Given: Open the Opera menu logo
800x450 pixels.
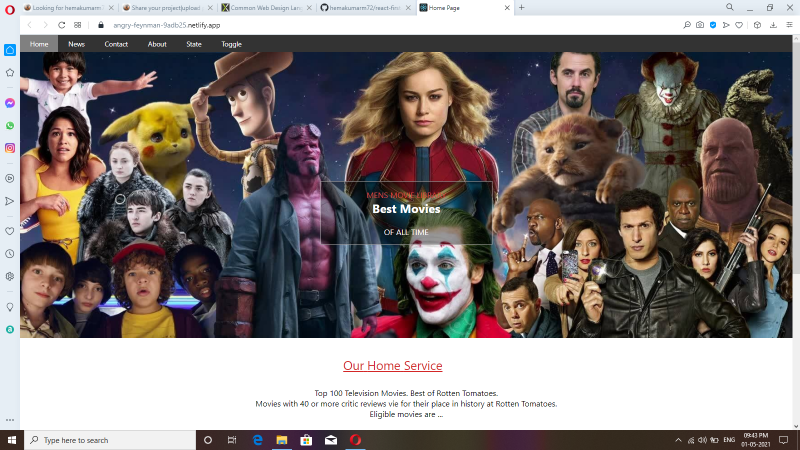Looking at the screenshot, I should pyautogui.click(x=10, y=10).
